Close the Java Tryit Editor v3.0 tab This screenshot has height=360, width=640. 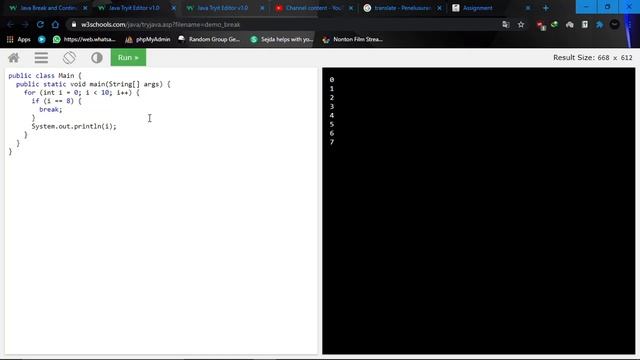coord(262,8)
